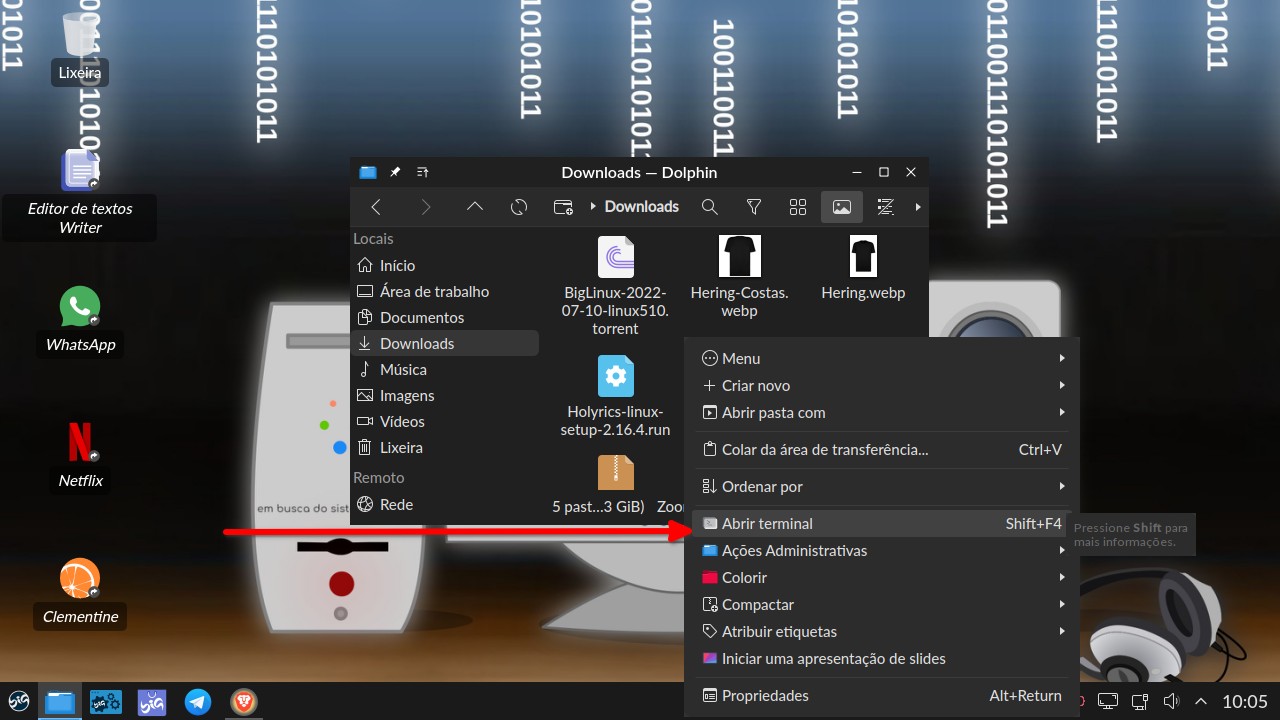Open the Abrir pasta com submenu
The height and width of the screenshot is (720, 1280).
point(881,412)
